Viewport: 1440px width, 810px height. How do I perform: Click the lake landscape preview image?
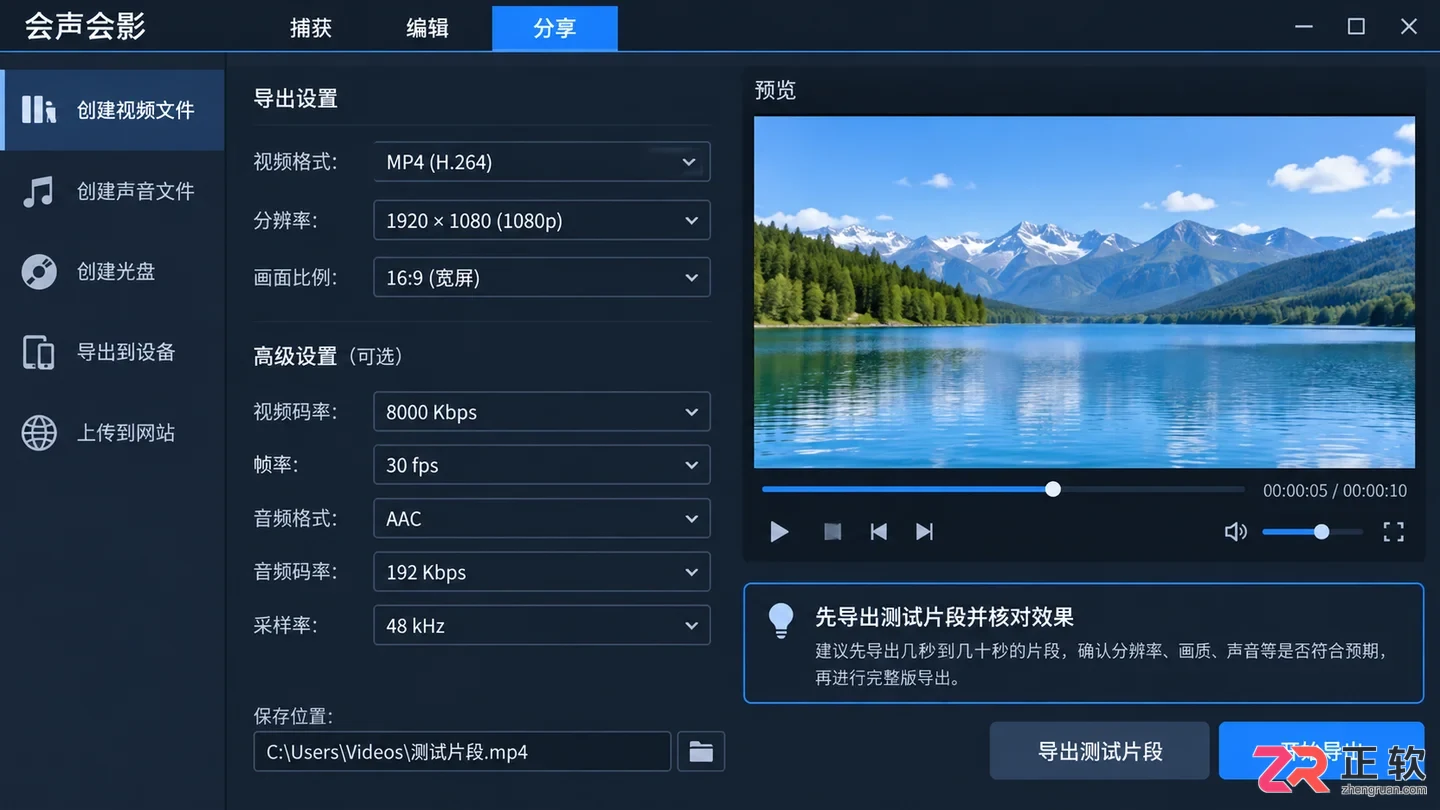point(1084,293)
